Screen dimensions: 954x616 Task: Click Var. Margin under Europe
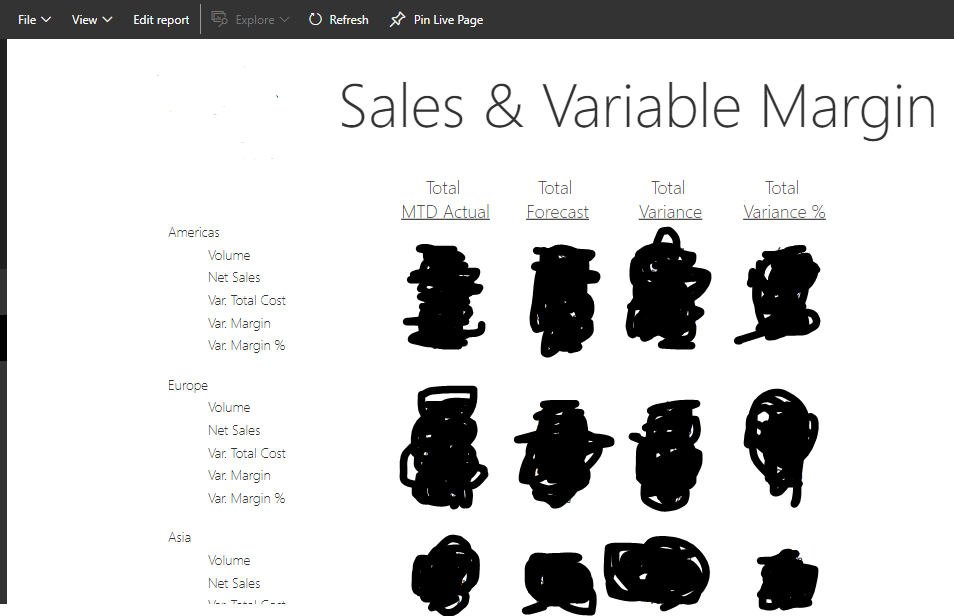(238, 475)
